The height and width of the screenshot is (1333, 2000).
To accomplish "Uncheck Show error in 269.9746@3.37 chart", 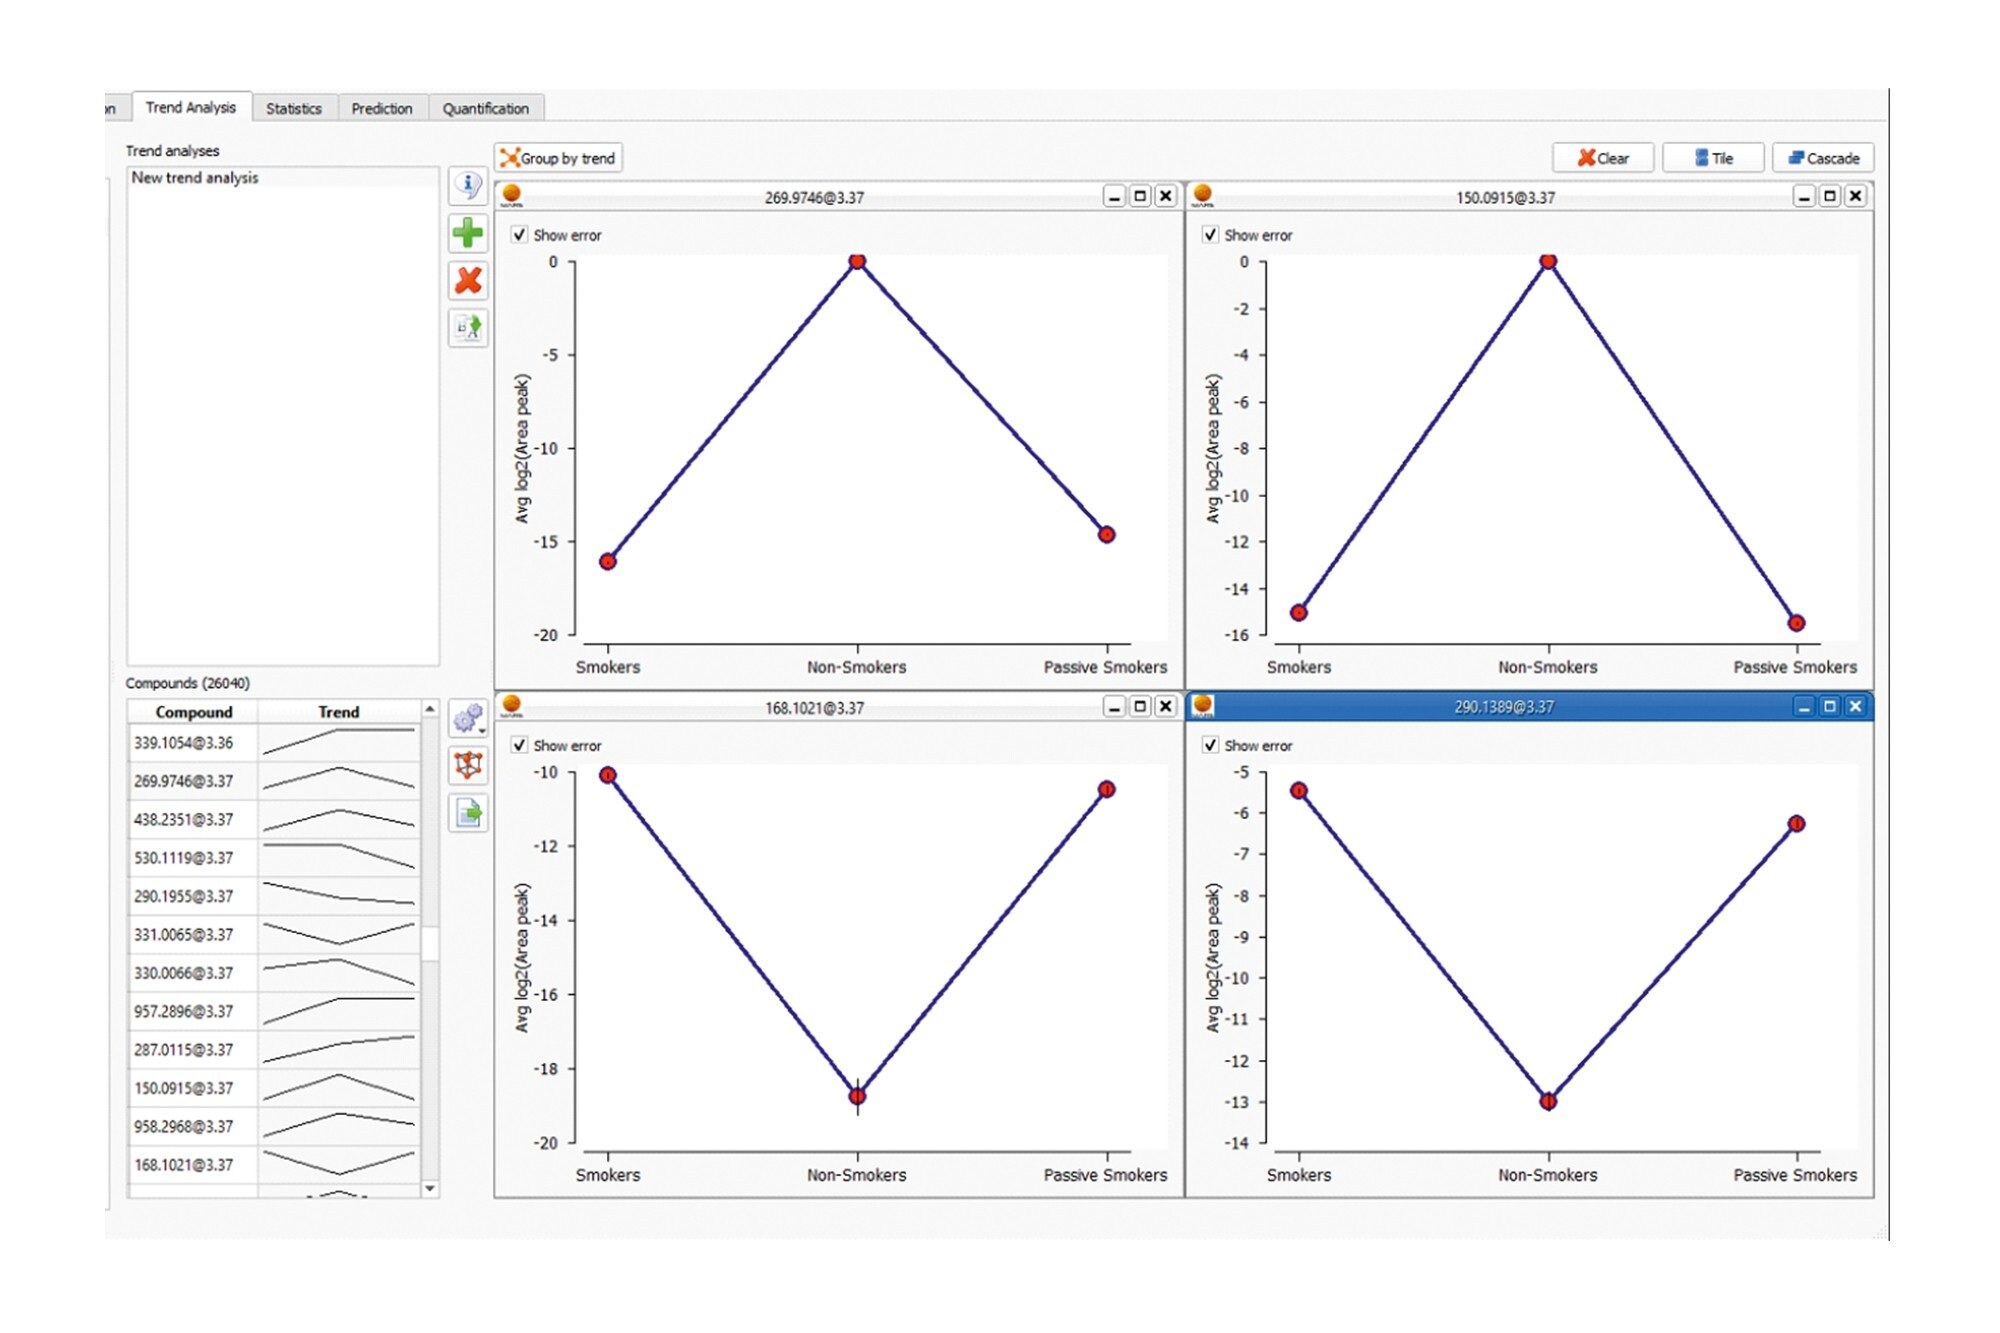I will [x=519, y=235].
